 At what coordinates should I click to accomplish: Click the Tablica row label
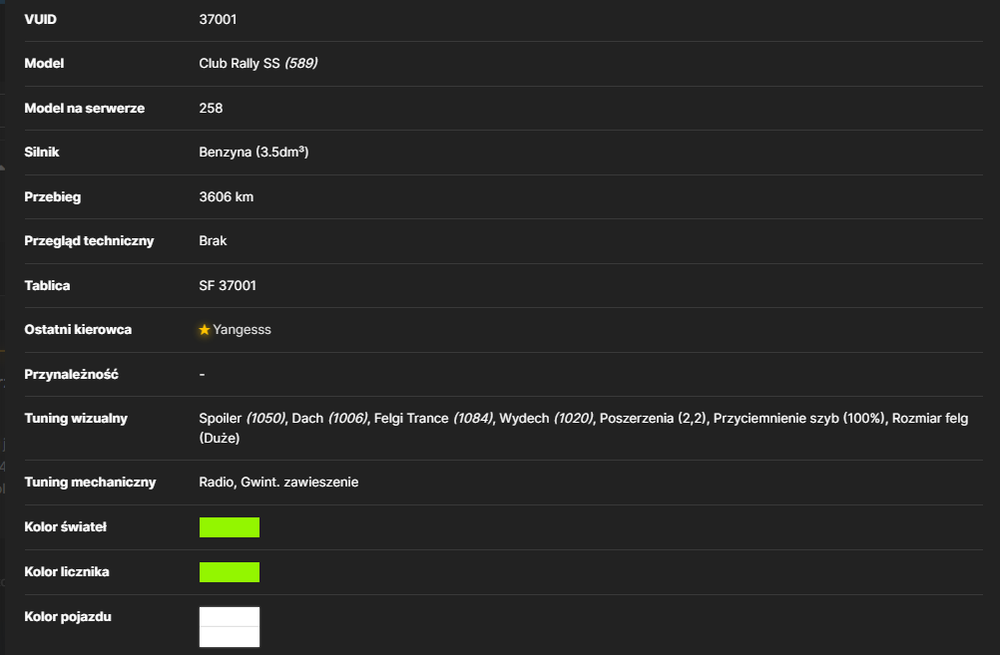[47, 285]
